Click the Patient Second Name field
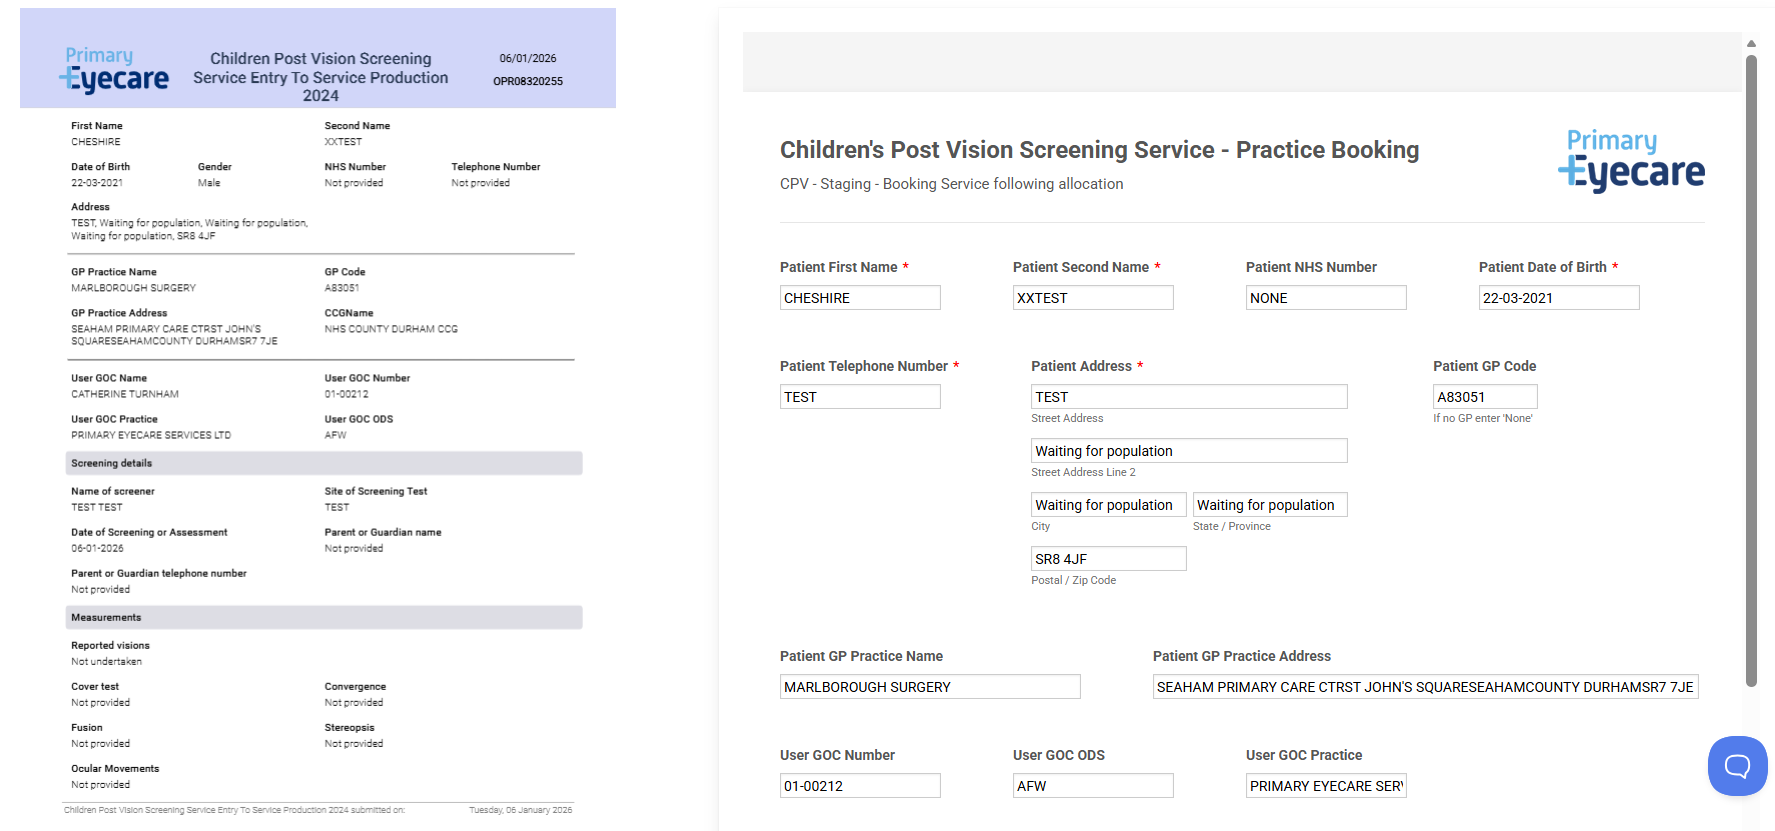 click(1092, 298)
